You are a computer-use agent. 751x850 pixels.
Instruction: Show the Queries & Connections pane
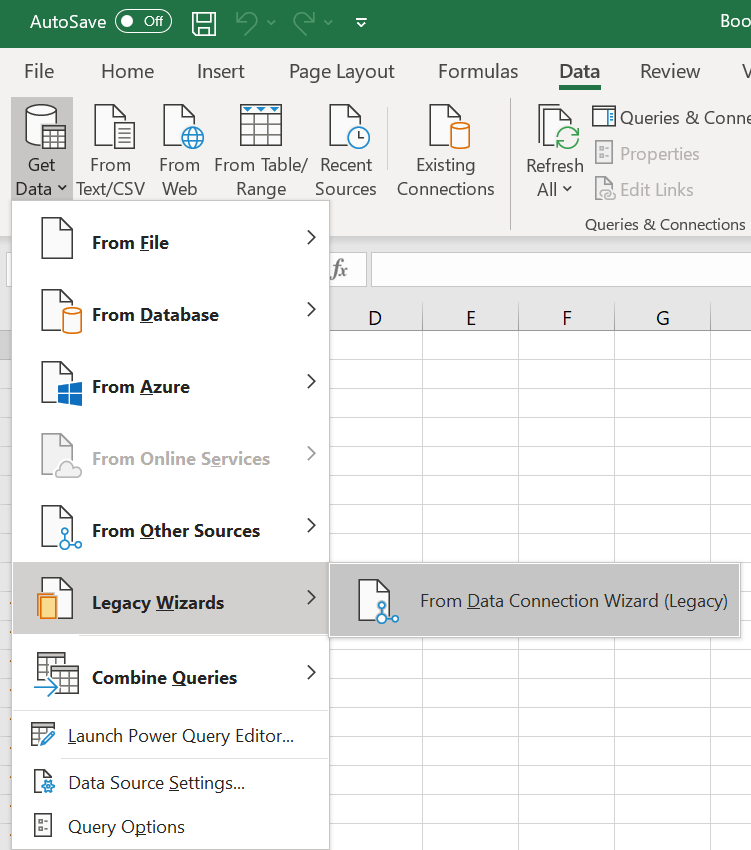pyautogui.click(x=671, y=118)
